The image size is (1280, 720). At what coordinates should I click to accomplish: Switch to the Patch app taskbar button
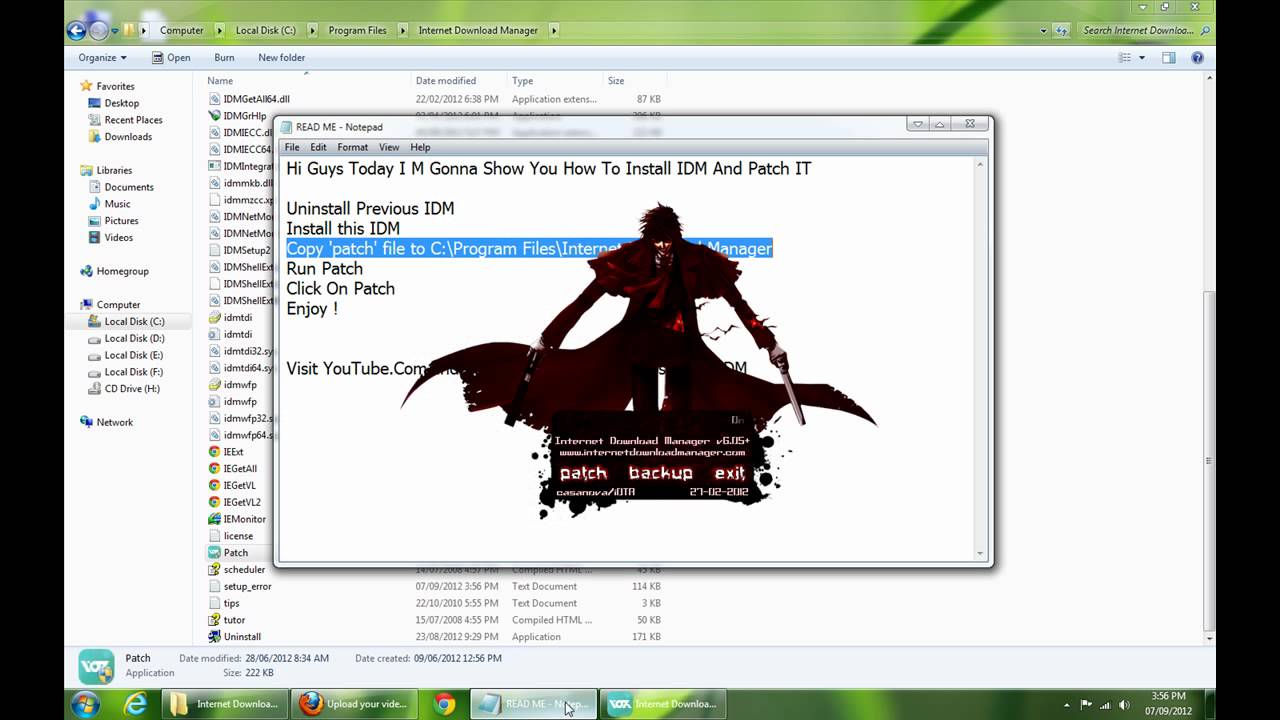click(x=663, y=704)
